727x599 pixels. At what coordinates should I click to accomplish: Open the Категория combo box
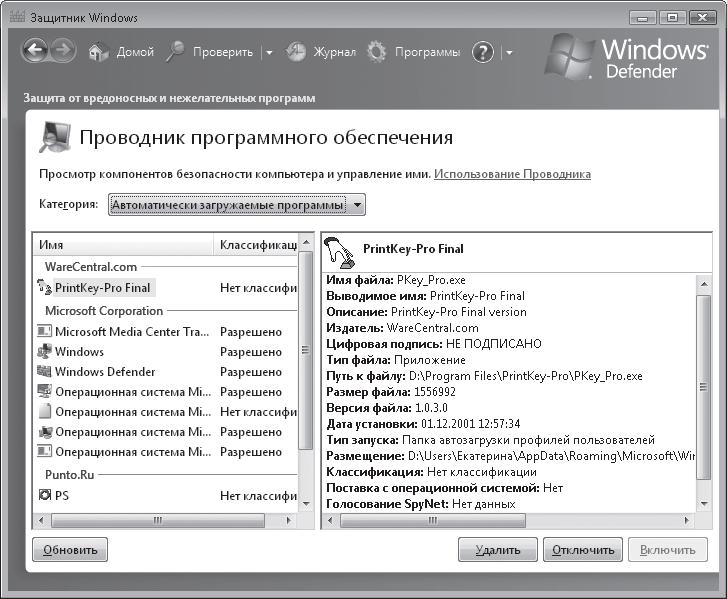coord(236,205)
